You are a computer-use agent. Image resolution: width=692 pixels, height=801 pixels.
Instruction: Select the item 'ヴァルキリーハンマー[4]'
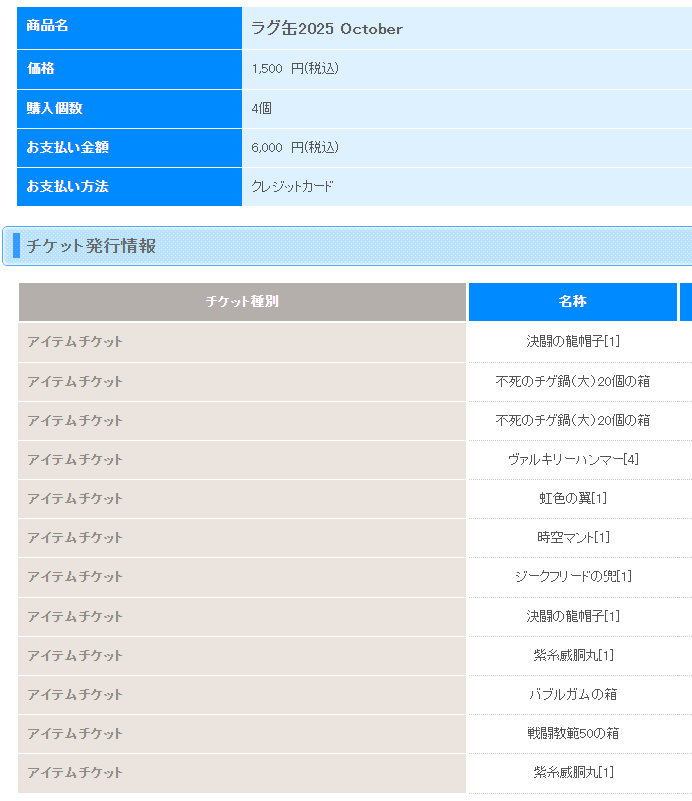573,459
